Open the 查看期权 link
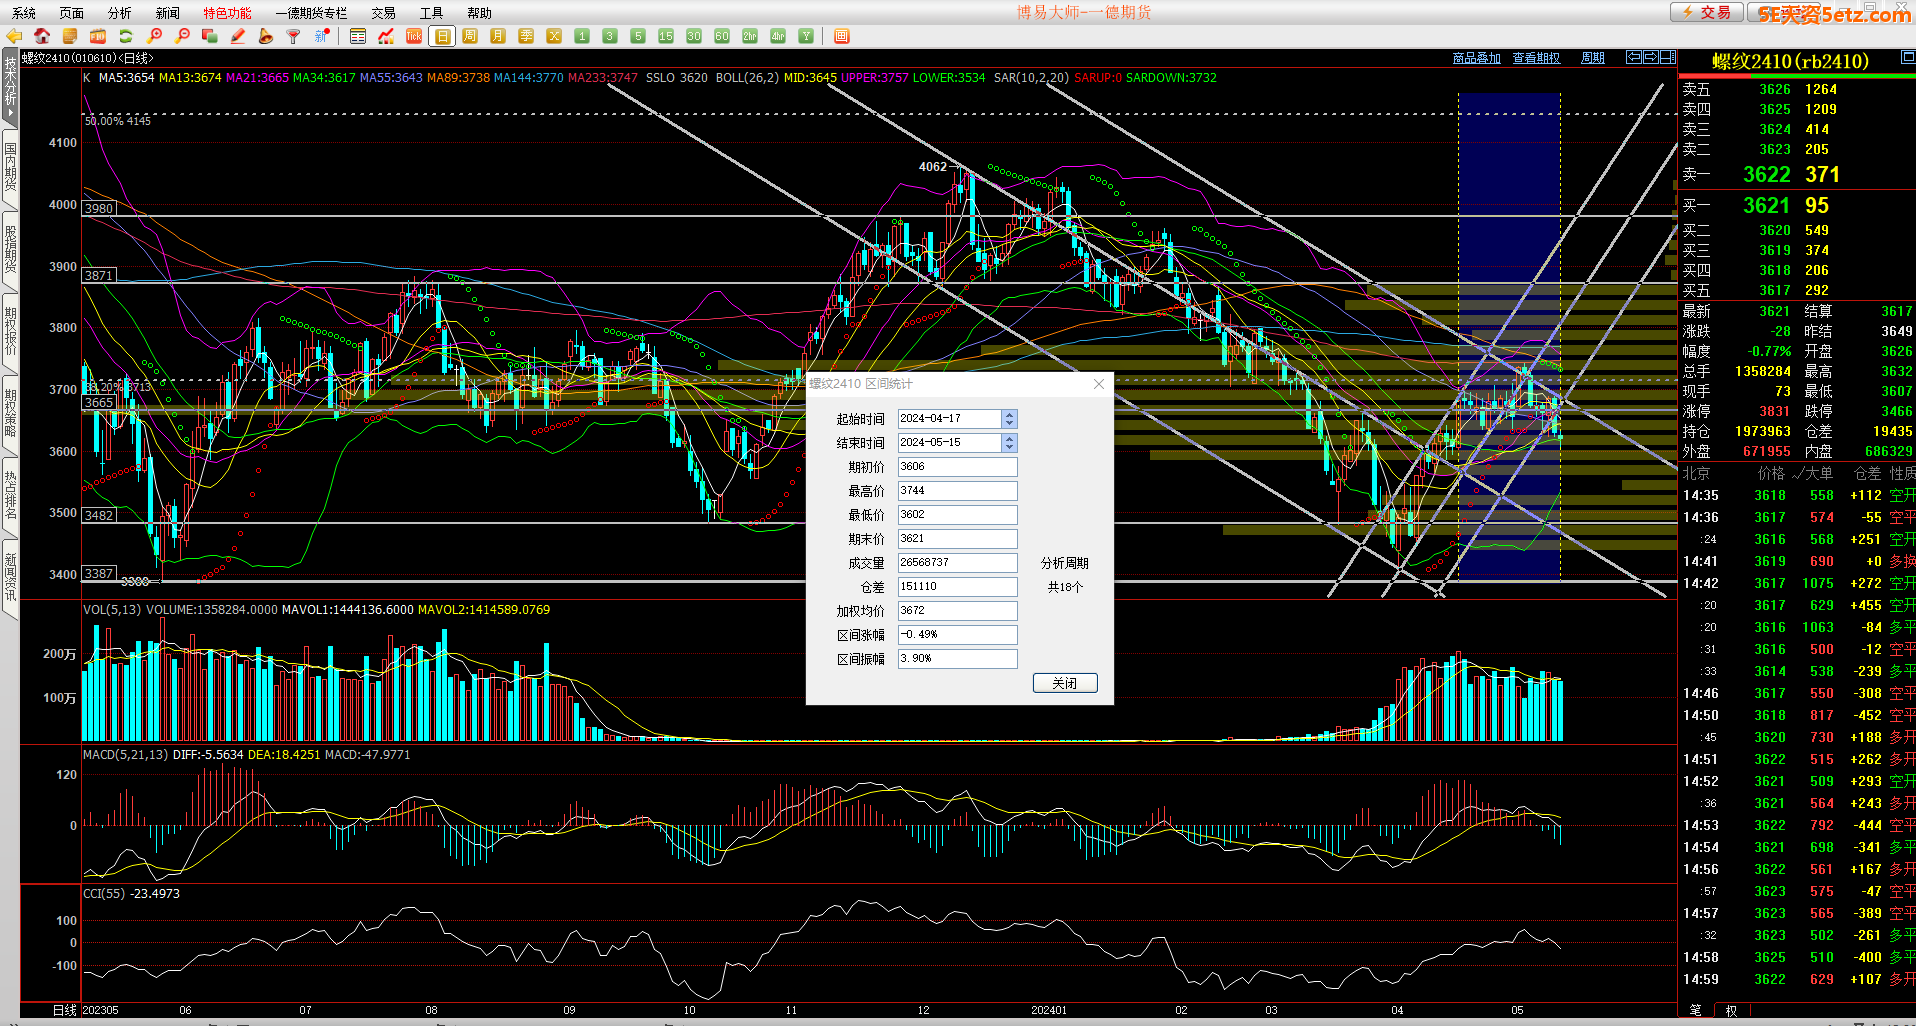Screen dimensions: 1916x1026 [1536, 58]
